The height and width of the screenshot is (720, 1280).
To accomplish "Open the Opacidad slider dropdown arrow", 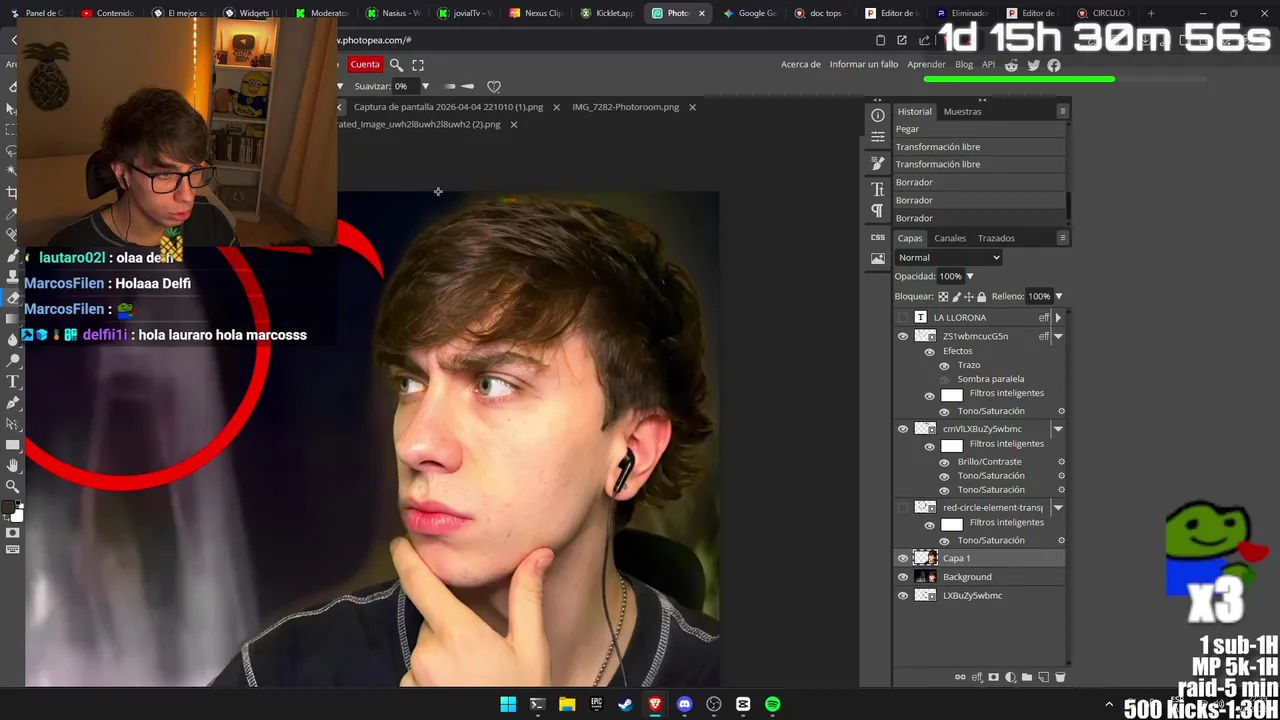I will pyautogui.click(x=969, y=277).
